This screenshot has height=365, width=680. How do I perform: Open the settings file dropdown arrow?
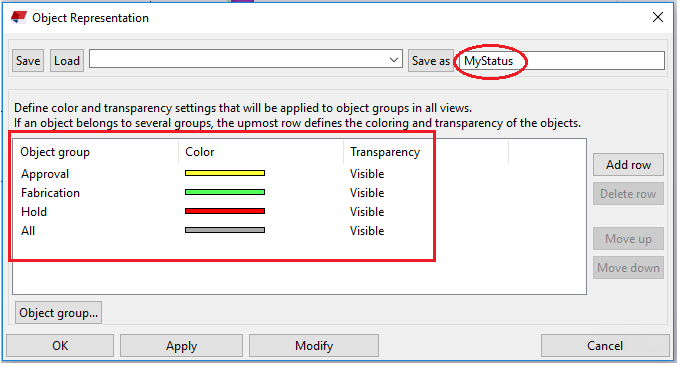pos(394,60)
